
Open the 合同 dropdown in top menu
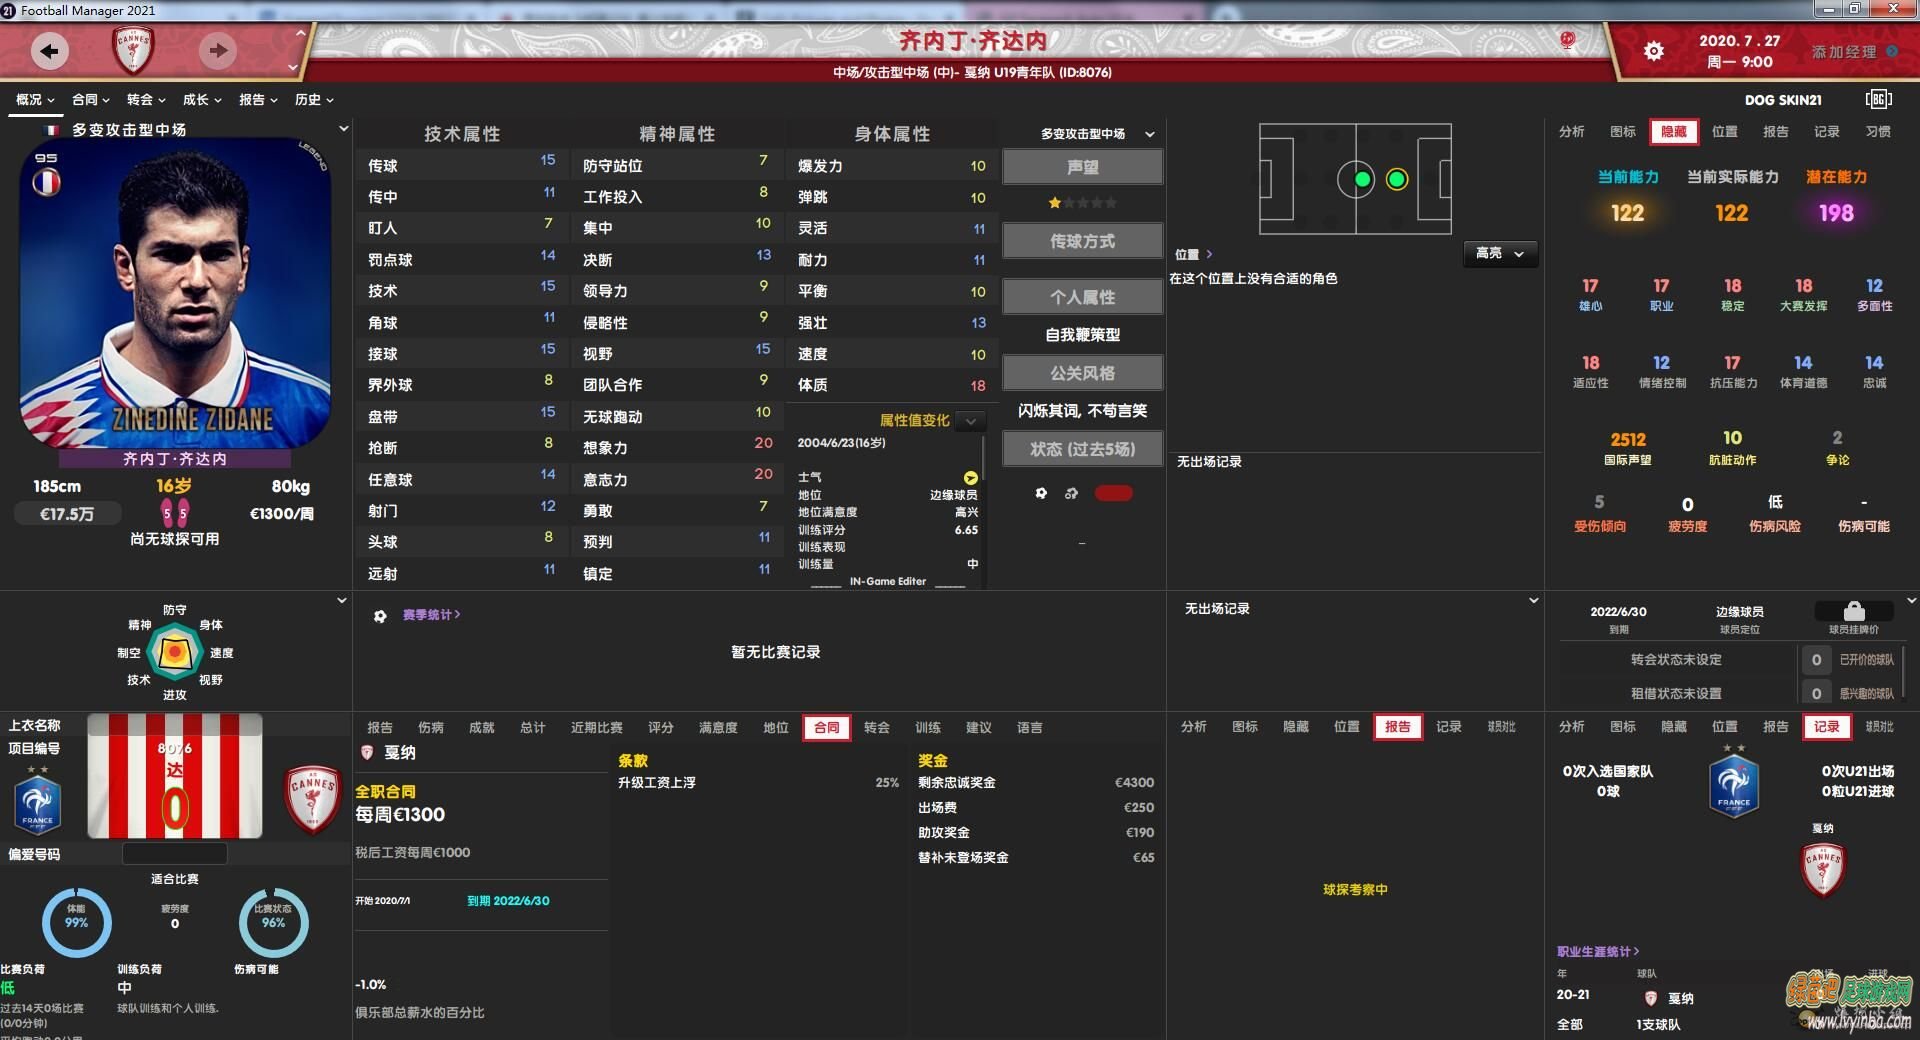[91, 99]
